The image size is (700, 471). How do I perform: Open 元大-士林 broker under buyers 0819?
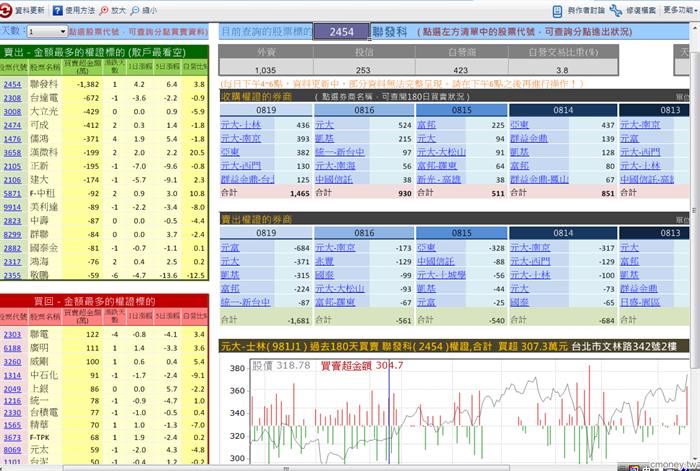(241, 125)
